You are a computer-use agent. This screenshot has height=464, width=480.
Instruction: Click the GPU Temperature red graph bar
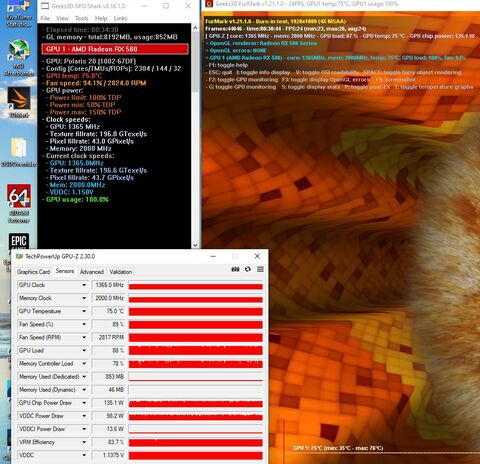pyautogui.click(x=196, y=312)
